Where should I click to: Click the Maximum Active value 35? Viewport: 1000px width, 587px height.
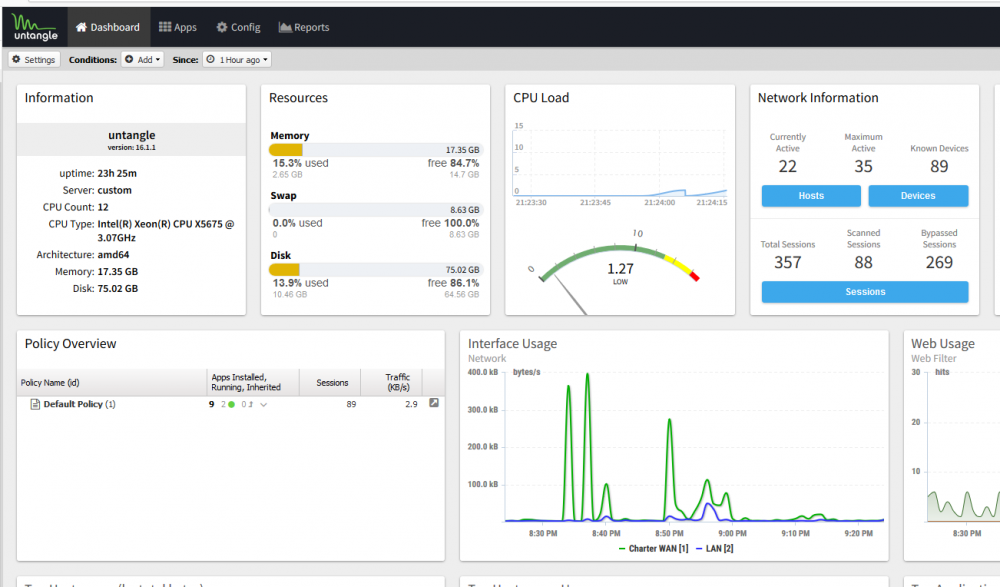pyautogui.click(x=864, y=167)
